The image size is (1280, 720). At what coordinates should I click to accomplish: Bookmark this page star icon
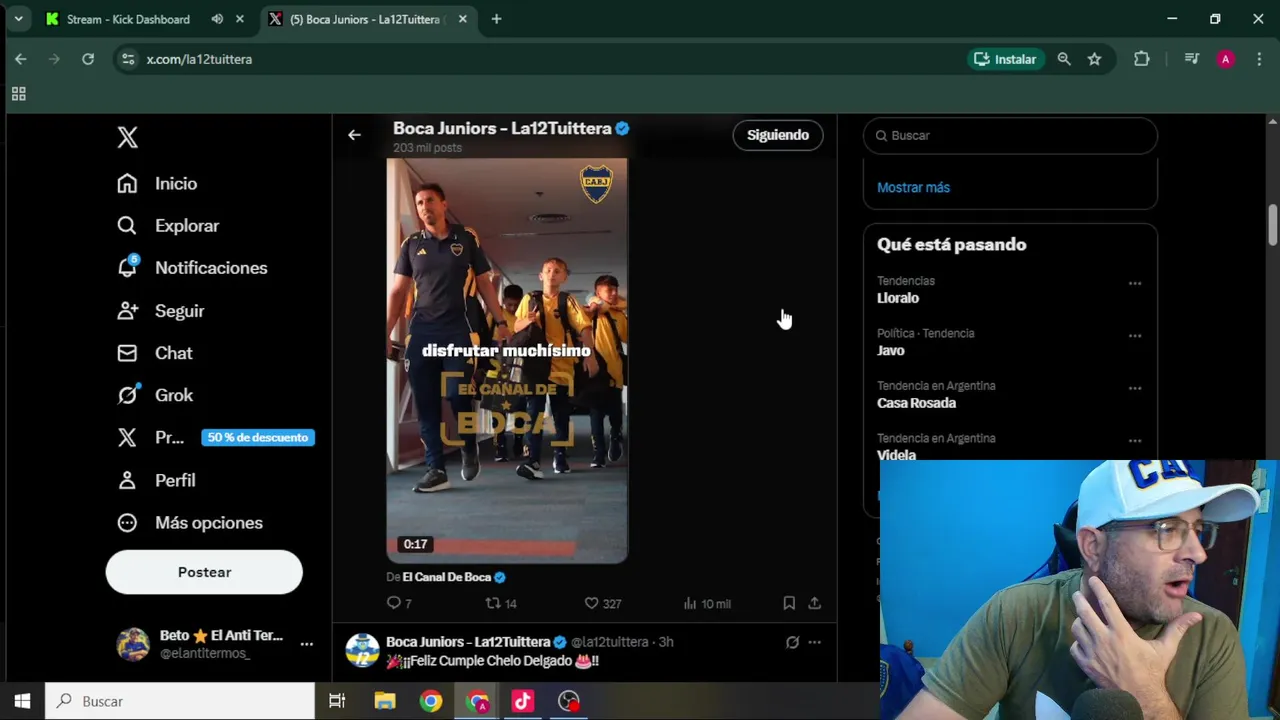click(x=1095, y=59)
